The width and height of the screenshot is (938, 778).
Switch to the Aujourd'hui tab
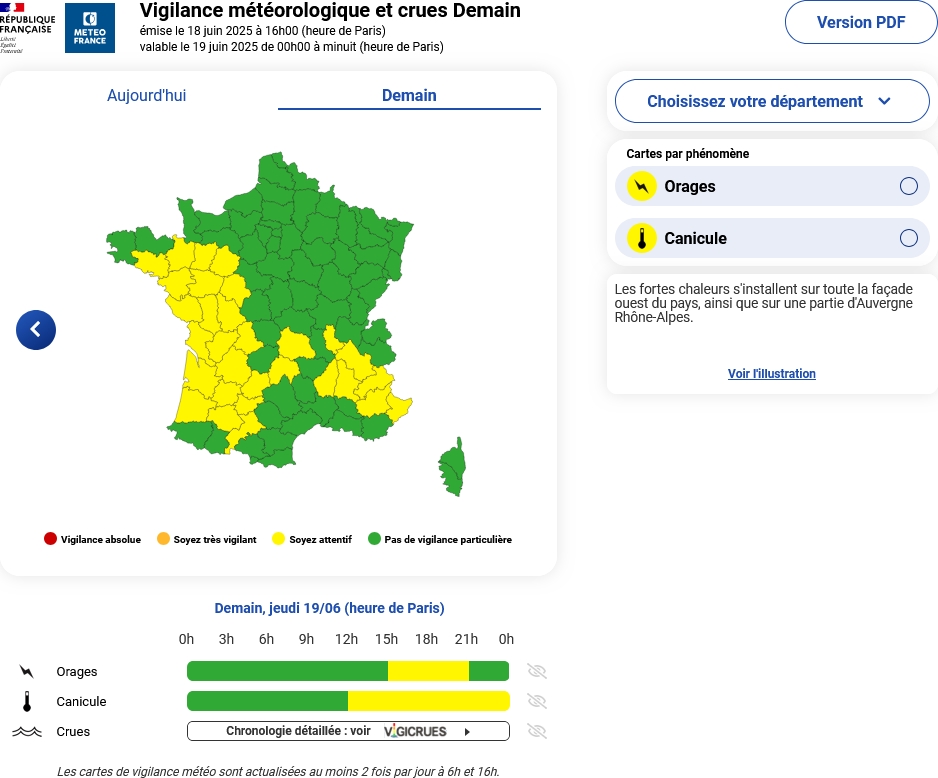pos(147,96)
